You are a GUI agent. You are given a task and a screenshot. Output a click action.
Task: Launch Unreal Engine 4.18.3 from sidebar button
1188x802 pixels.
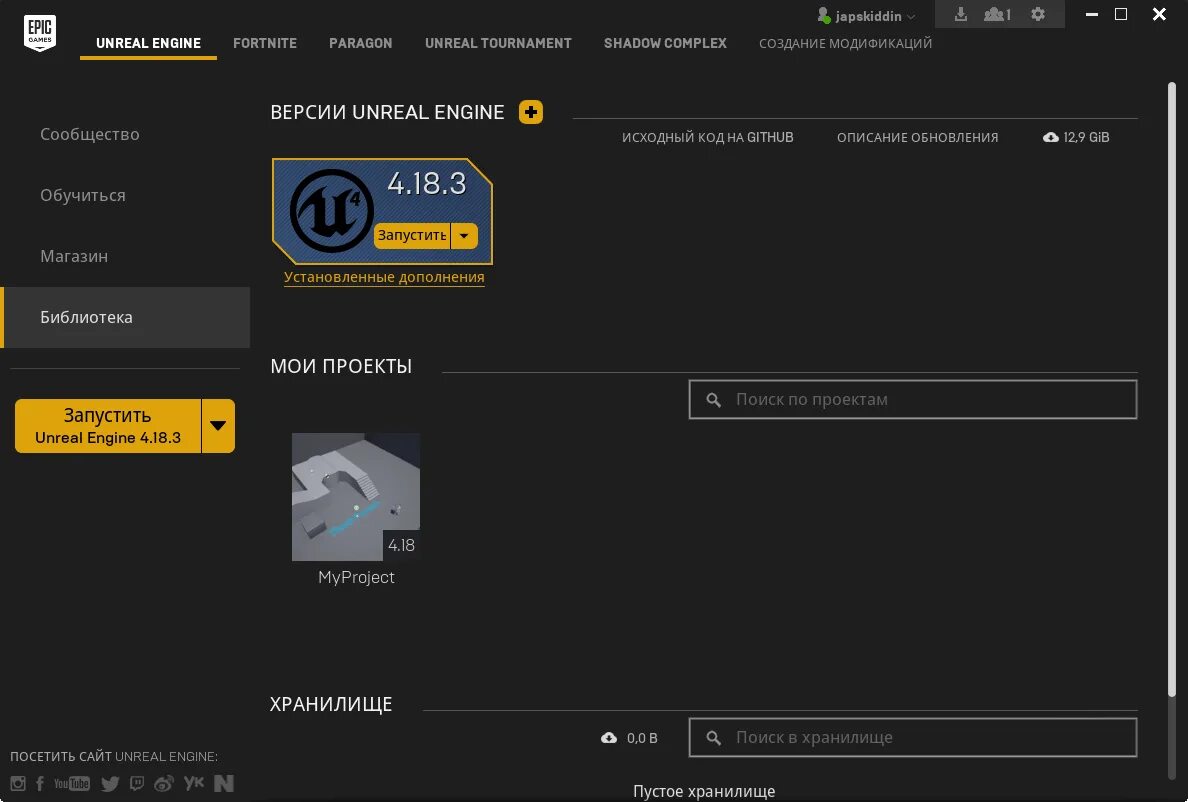pos(108,426)
